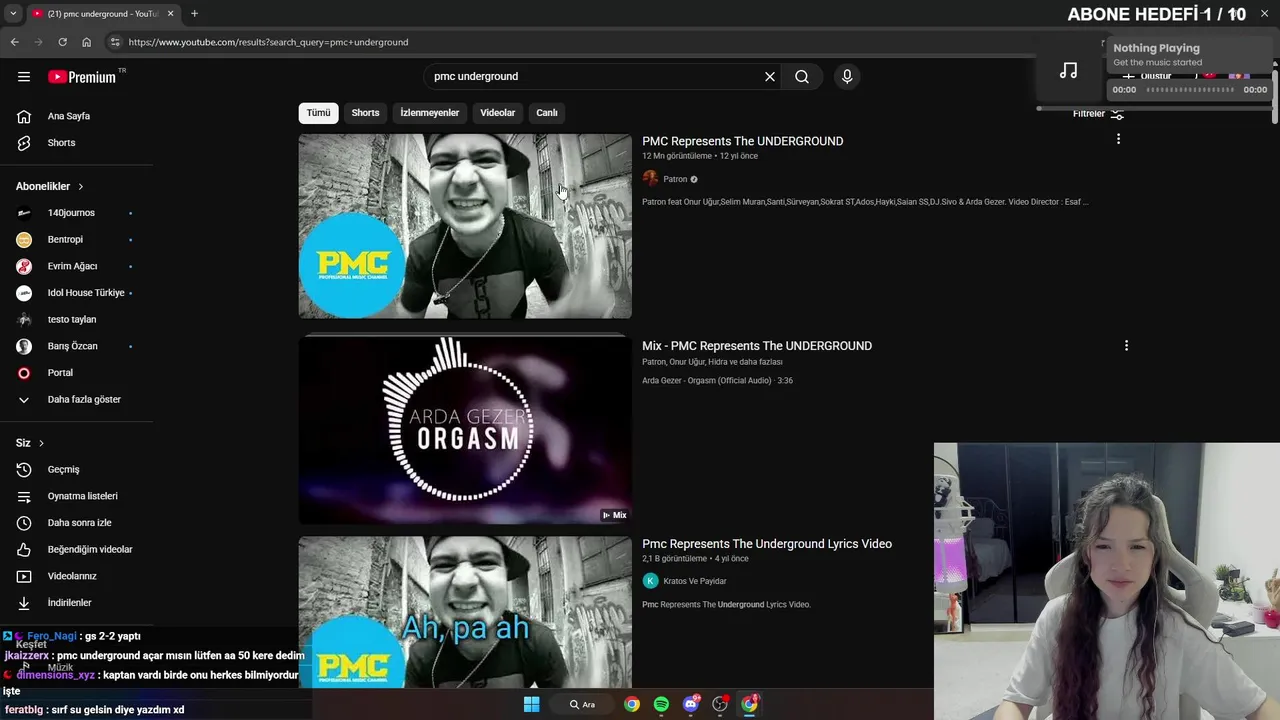This screenshot has width=1280, height=720.
Task: Click the browser home icon
Action: tap(86, 42)
